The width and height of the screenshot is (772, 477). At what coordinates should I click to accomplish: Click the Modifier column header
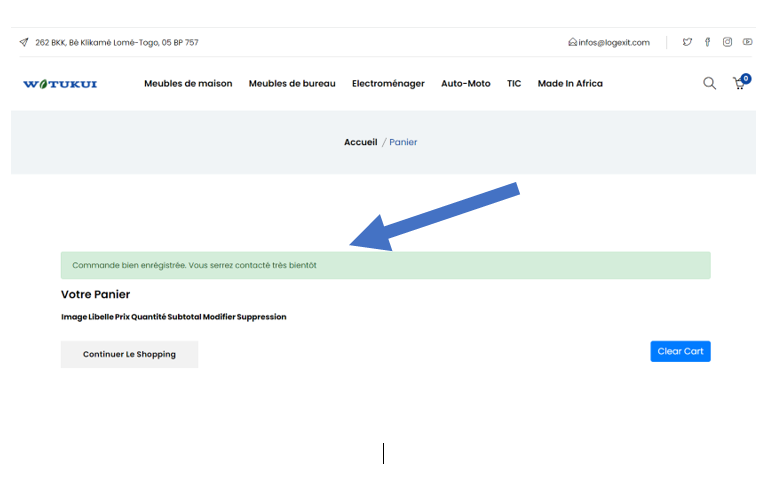[219, 317]
